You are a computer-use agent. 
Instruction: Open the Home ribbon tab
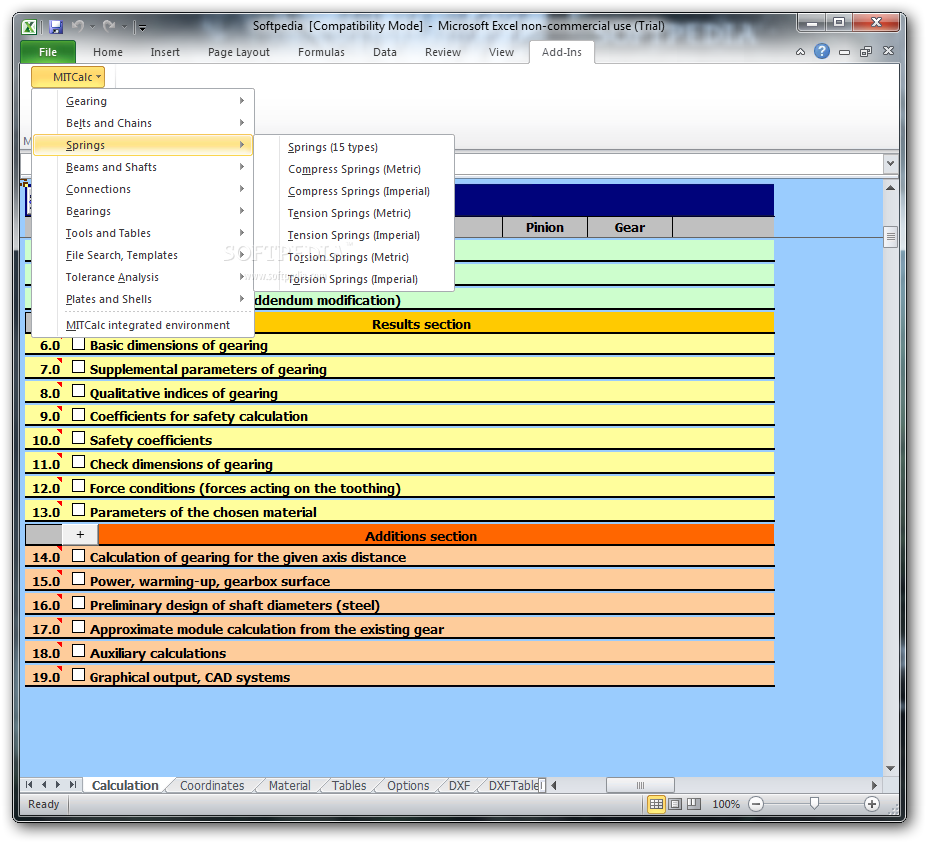108,52
